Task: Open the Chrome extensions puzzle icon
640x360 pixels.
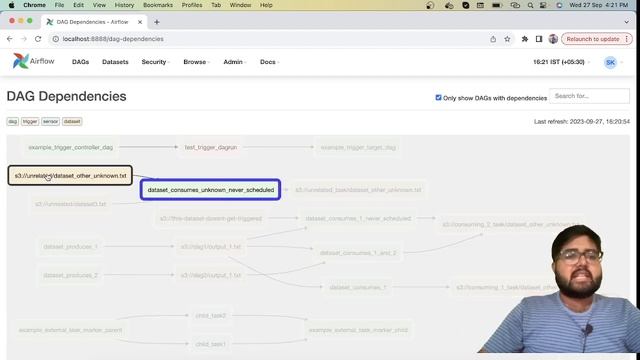Action: (x=525, y=39)
